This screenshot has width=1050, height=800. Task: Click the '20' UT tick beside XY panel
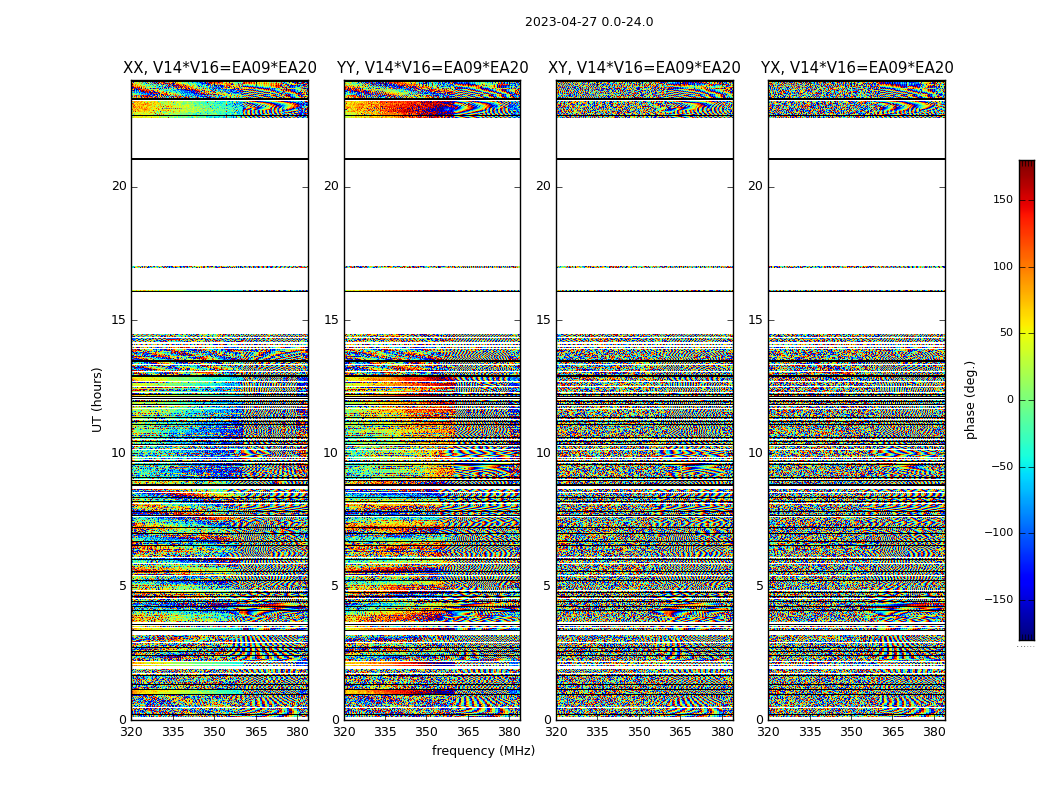point(544,186)
